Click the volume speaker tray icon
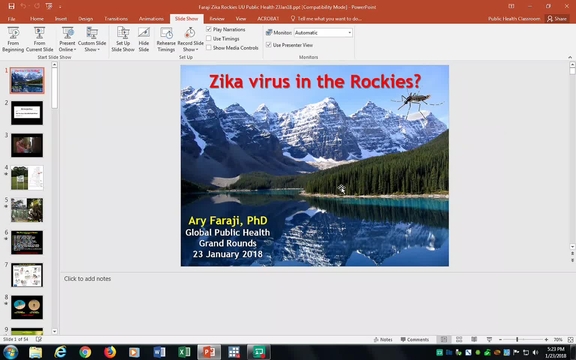Image resolution: width=576 pixels, height=360 pixels. pos(535,353)
